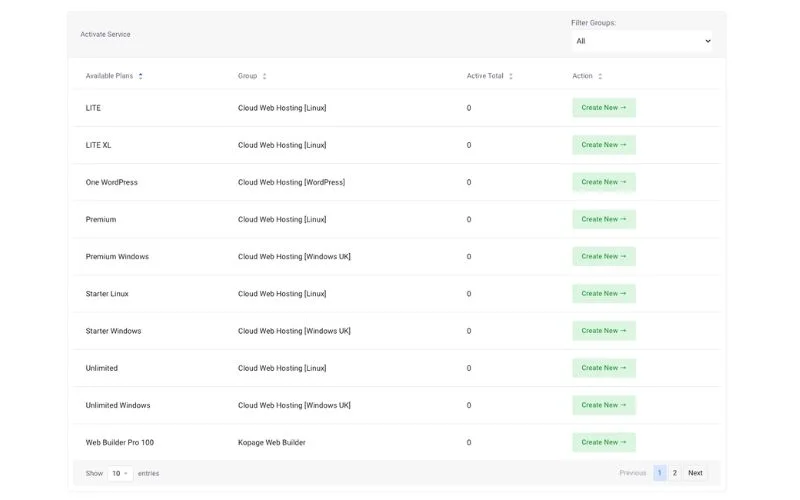Select the Premium Windows plan name
Viewport: 800px width, 500px height.
pyautogui.click(x=117, y=257)
